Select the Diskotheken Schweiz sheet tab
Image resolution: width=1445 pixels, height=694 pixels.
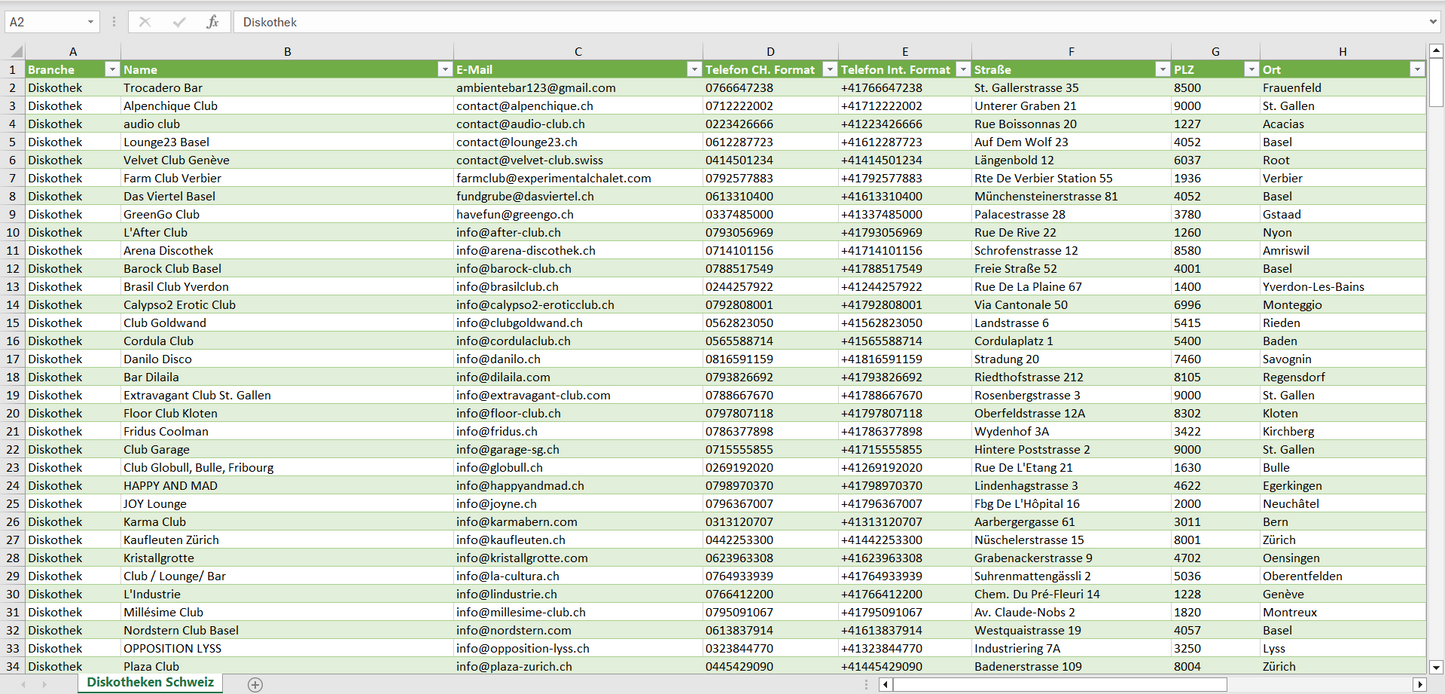coord(150,683)
